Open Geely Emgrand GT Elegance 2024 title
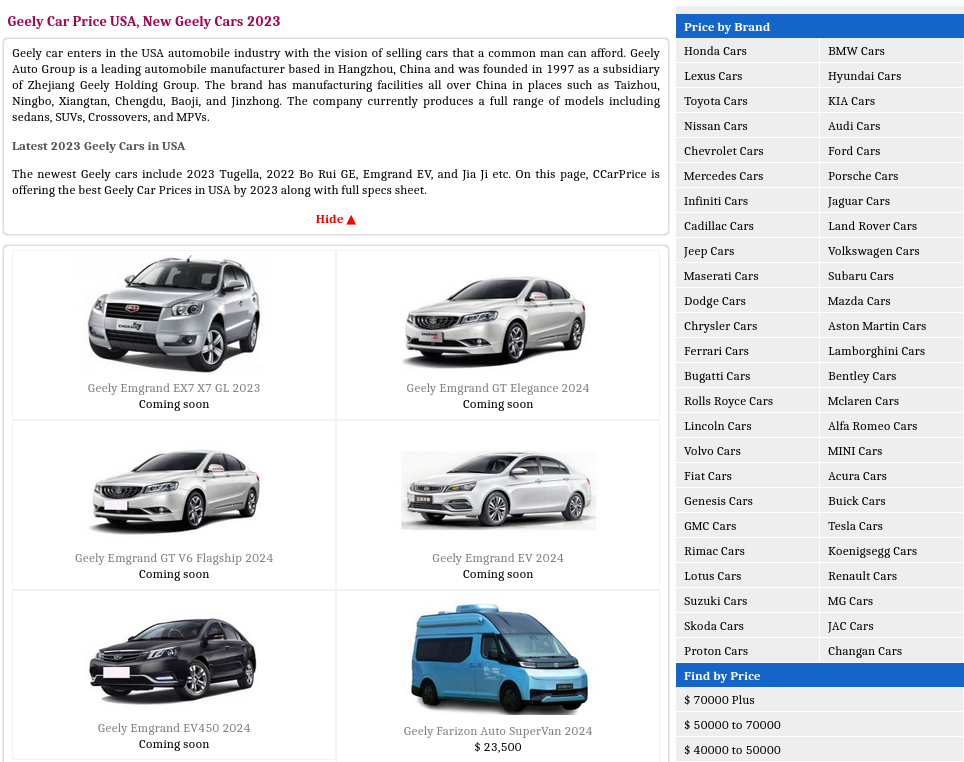 coord(497,388)
